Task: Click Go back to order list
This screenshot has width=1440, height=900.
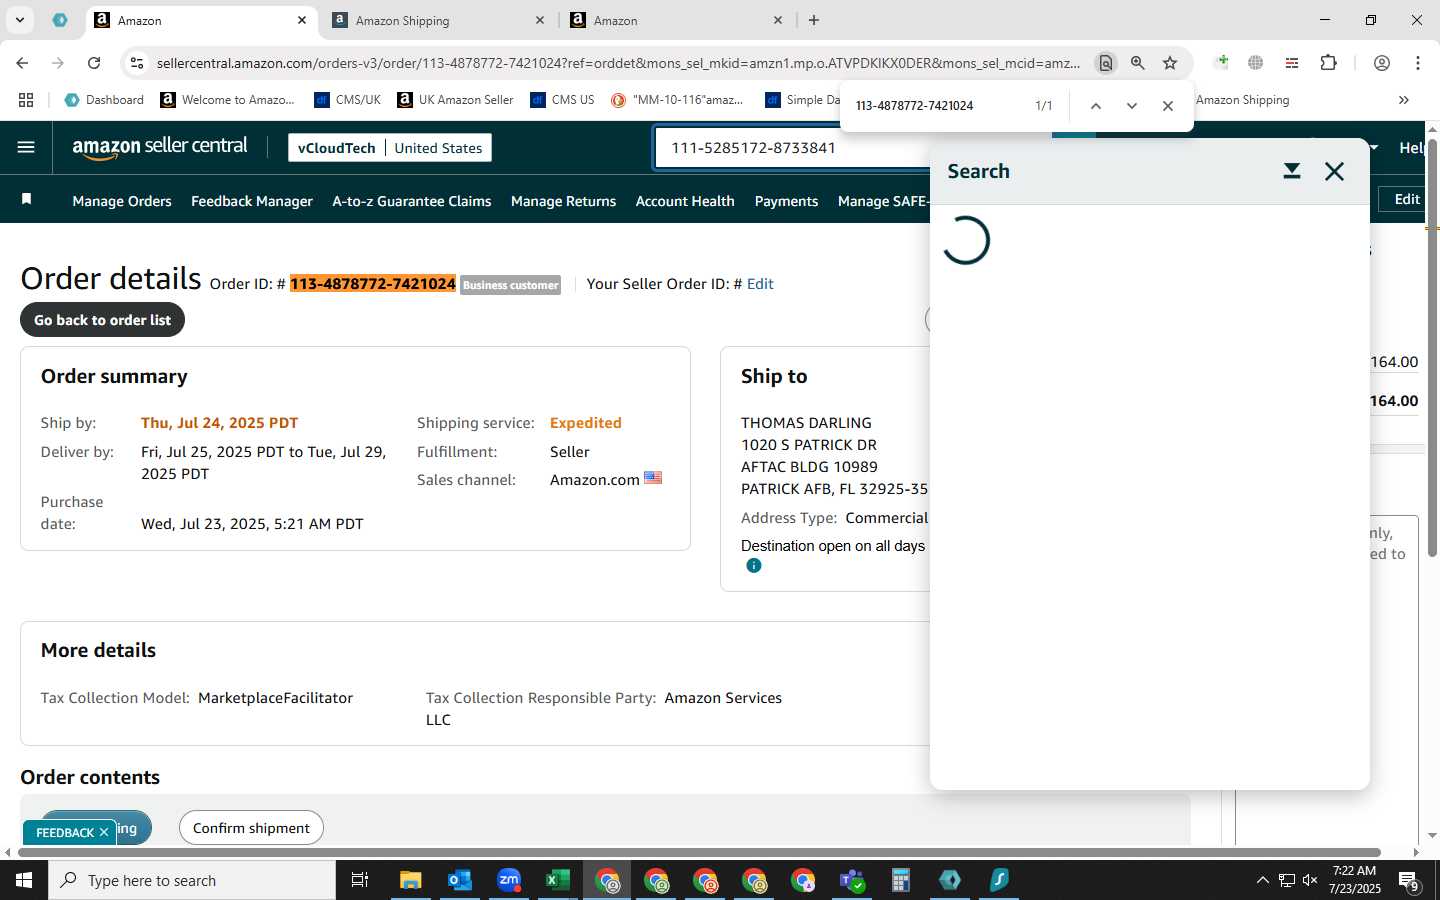Action: point(102,320)
